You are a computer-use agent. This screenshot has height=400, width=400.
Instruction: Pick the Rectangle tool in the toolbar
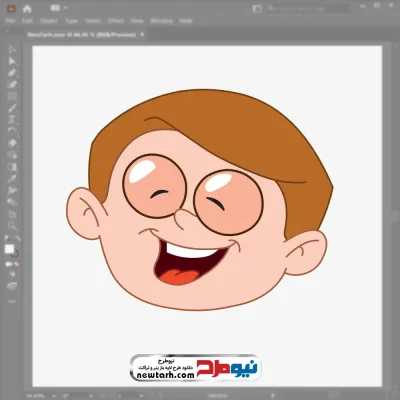pos(12,97)
